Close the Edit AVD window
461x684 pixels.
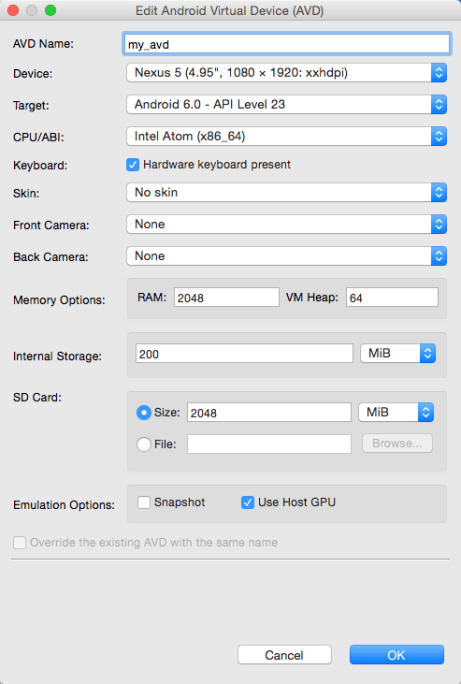coord(13,10)
